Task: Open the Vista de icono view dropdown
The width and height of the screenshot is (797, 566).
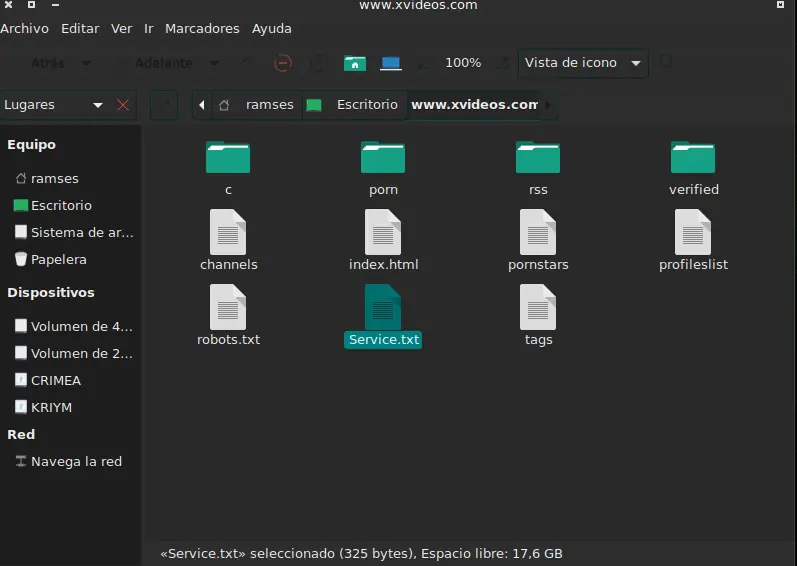Action: [x=583, y=63]
